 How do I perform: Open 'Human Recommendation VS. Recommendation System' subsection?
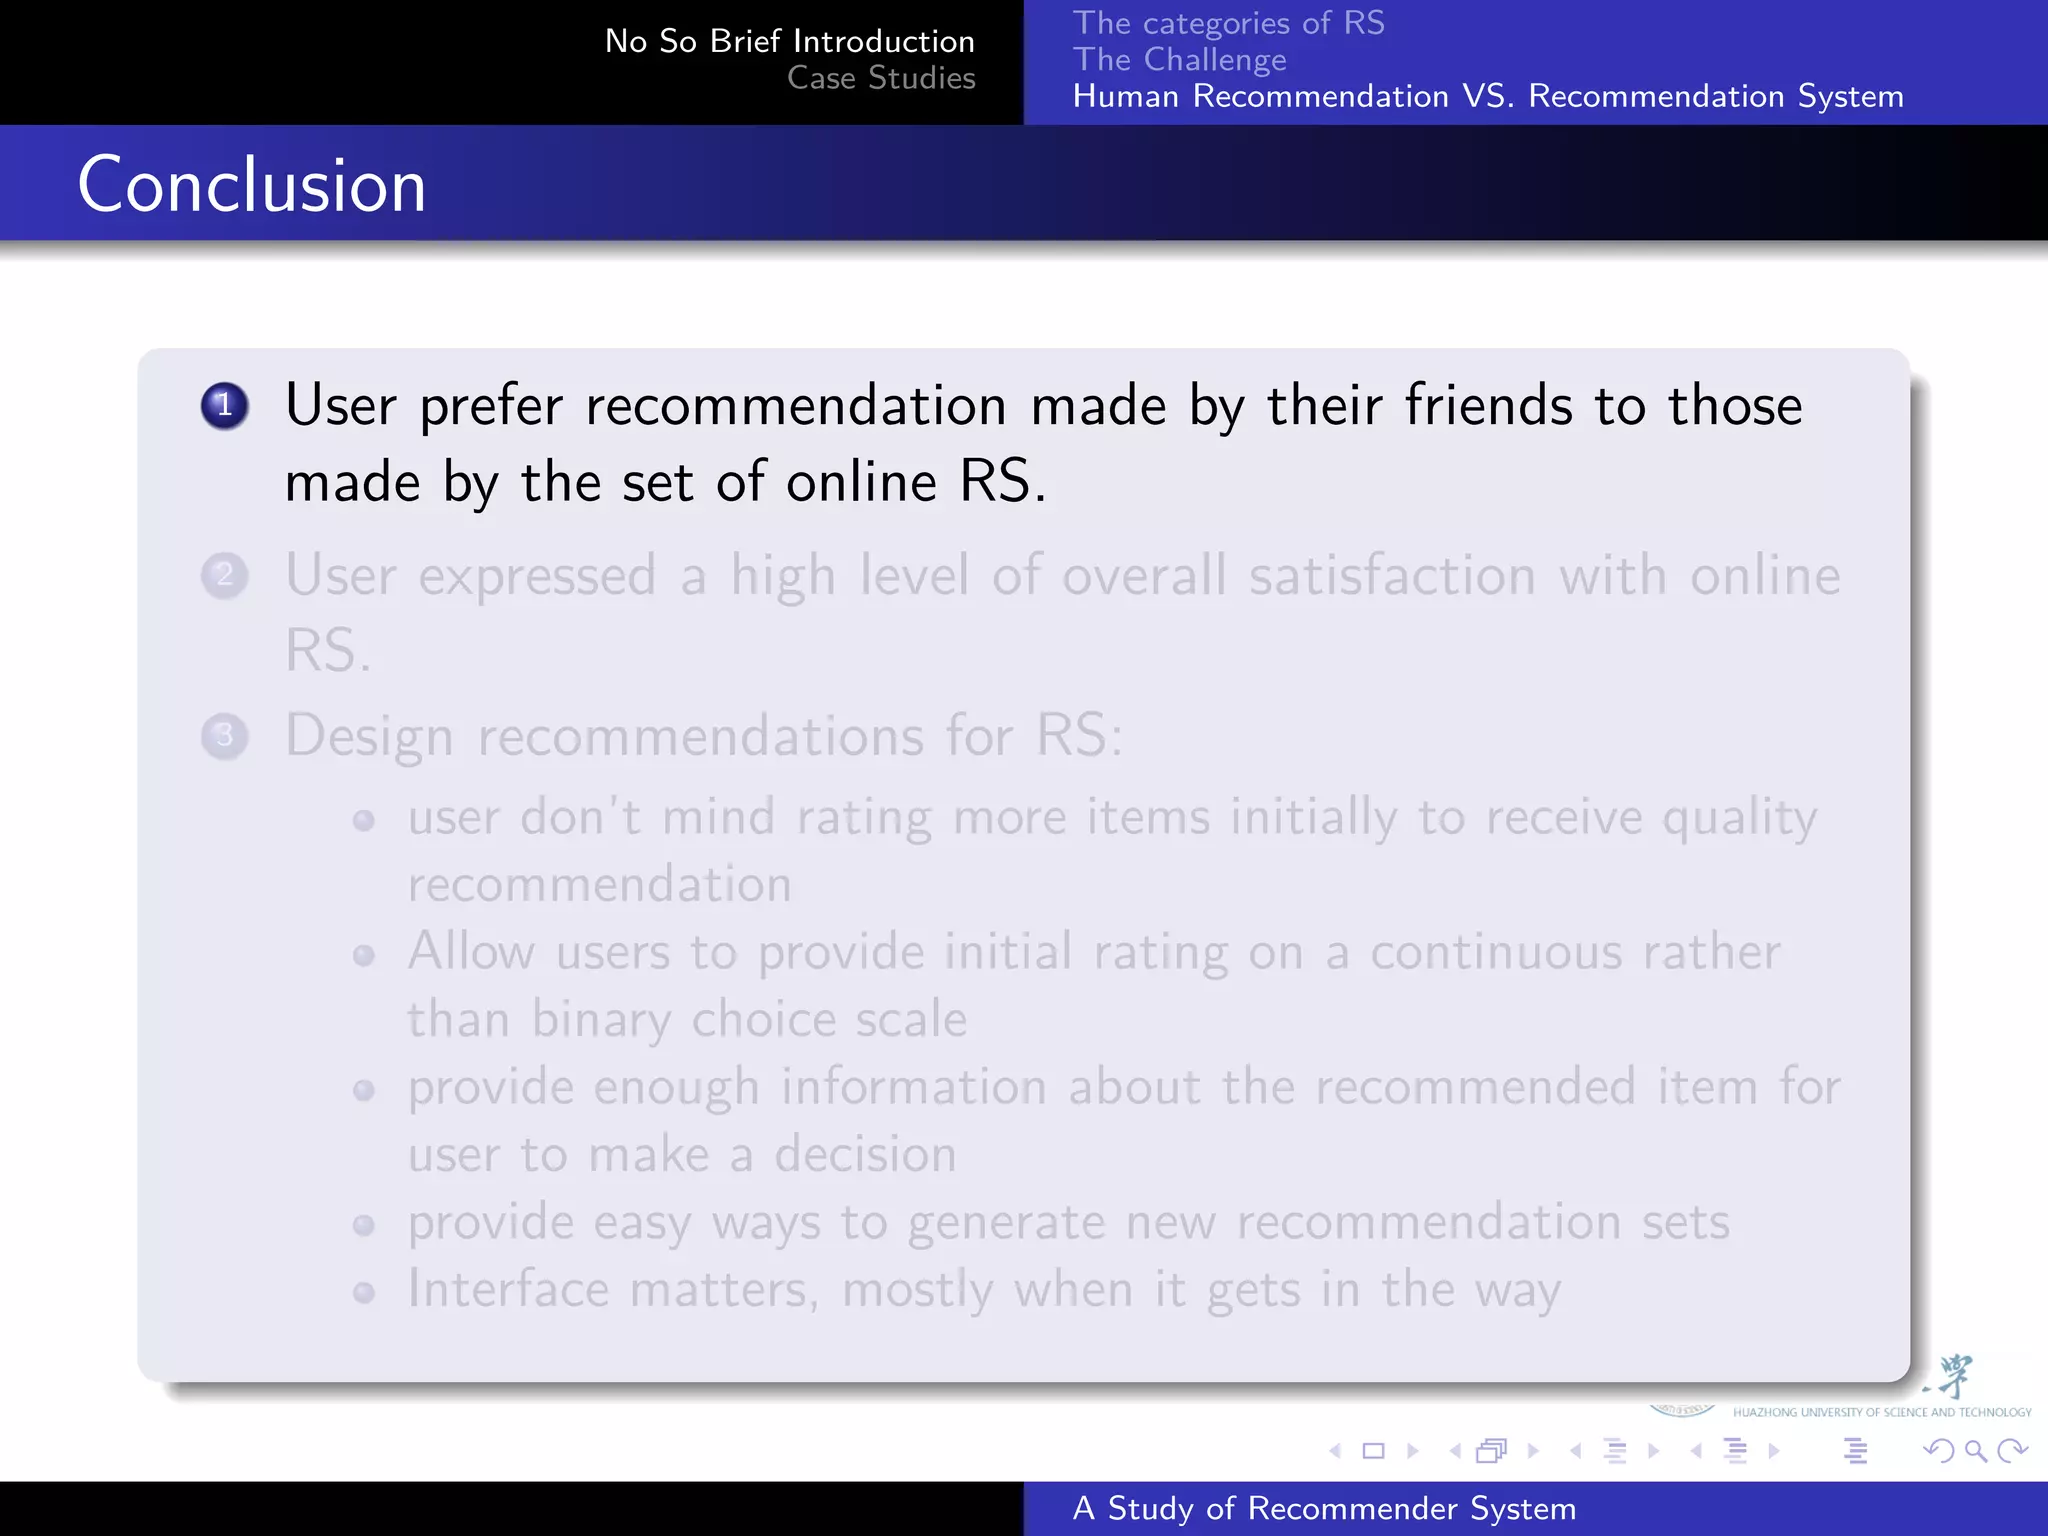point(1488,96)
